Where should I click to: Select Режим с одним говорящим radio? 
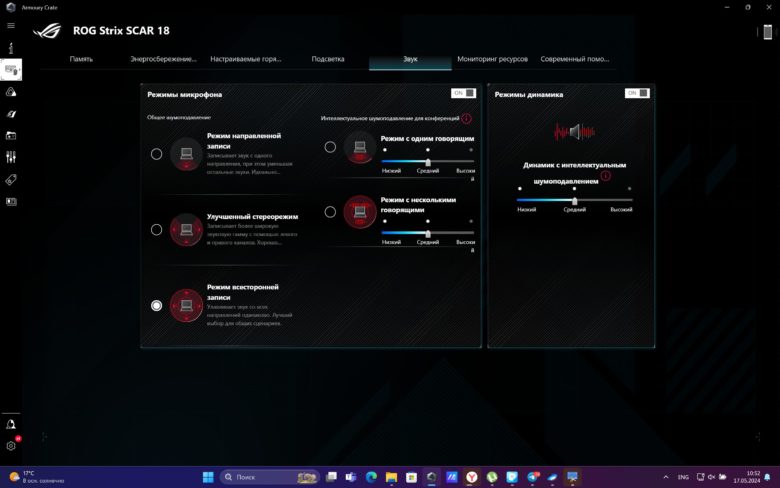pyautogui.click(x=330, y=147)
